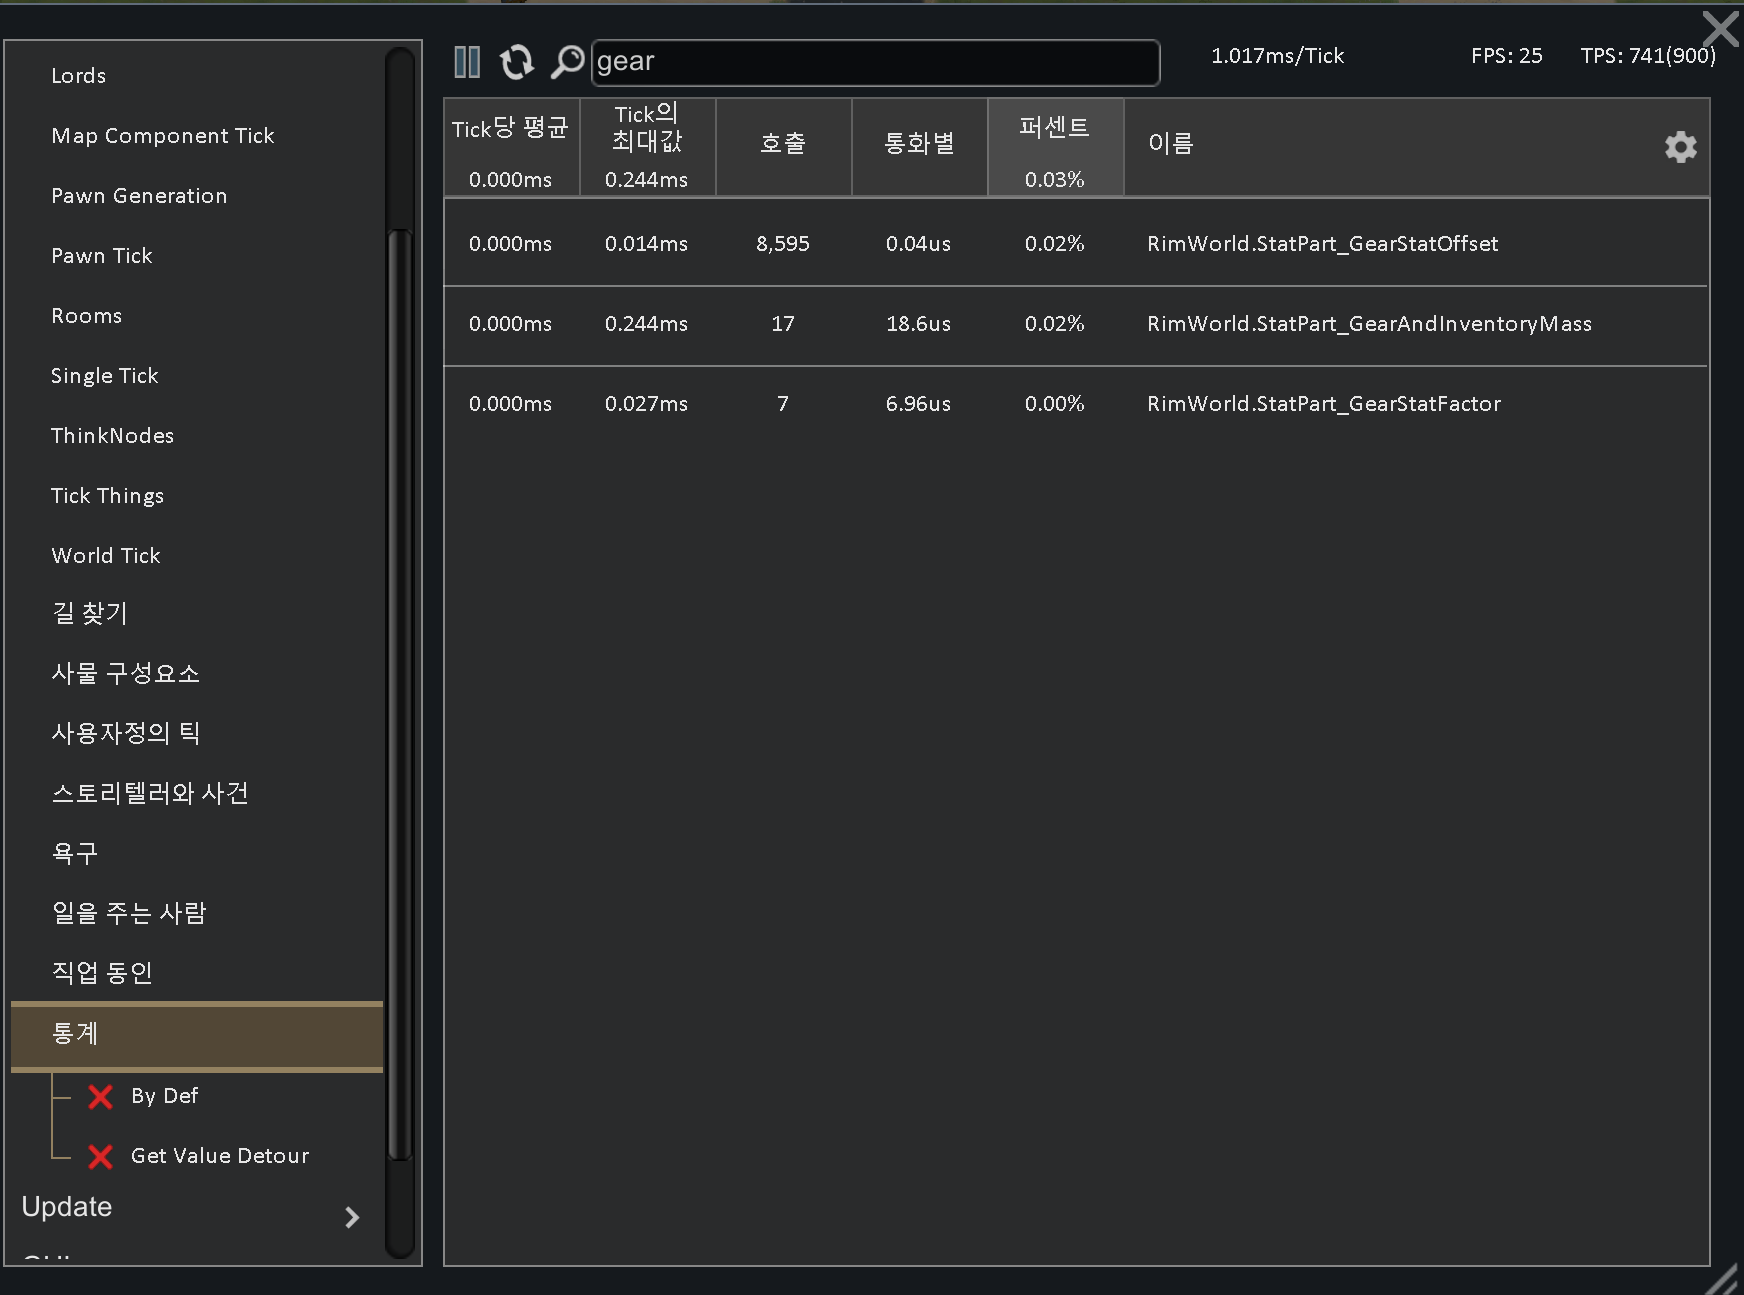1744x1295 pixels.
Task: Select Pawn Tick entry
Action: point(101,256)
